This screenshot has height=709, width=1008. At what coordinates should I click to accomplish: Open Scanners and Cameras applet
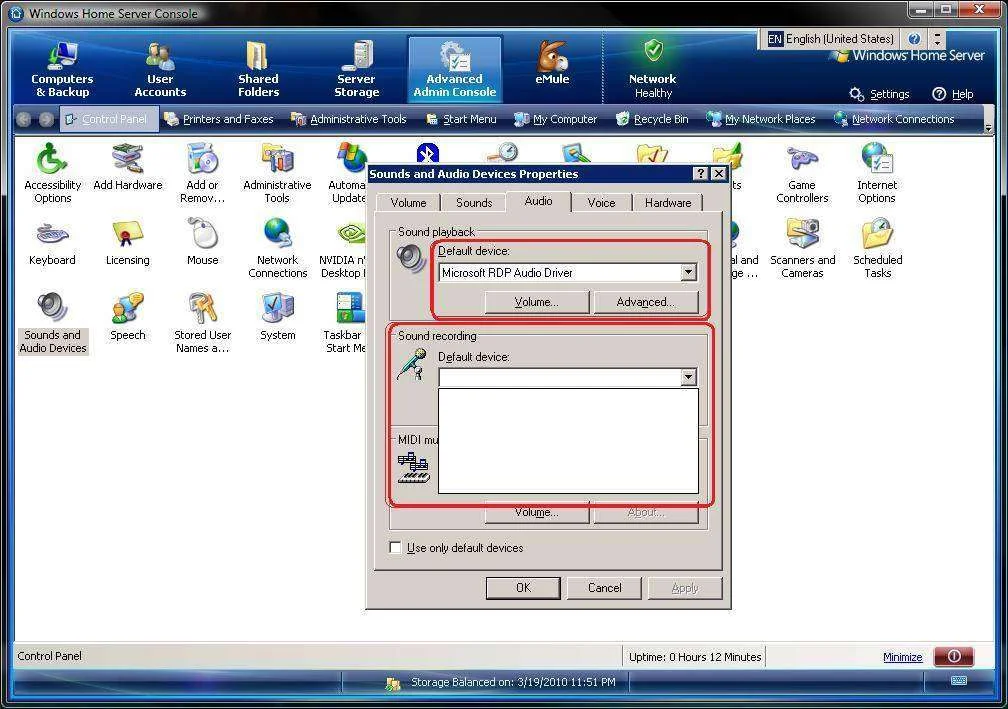coord(802,248)
